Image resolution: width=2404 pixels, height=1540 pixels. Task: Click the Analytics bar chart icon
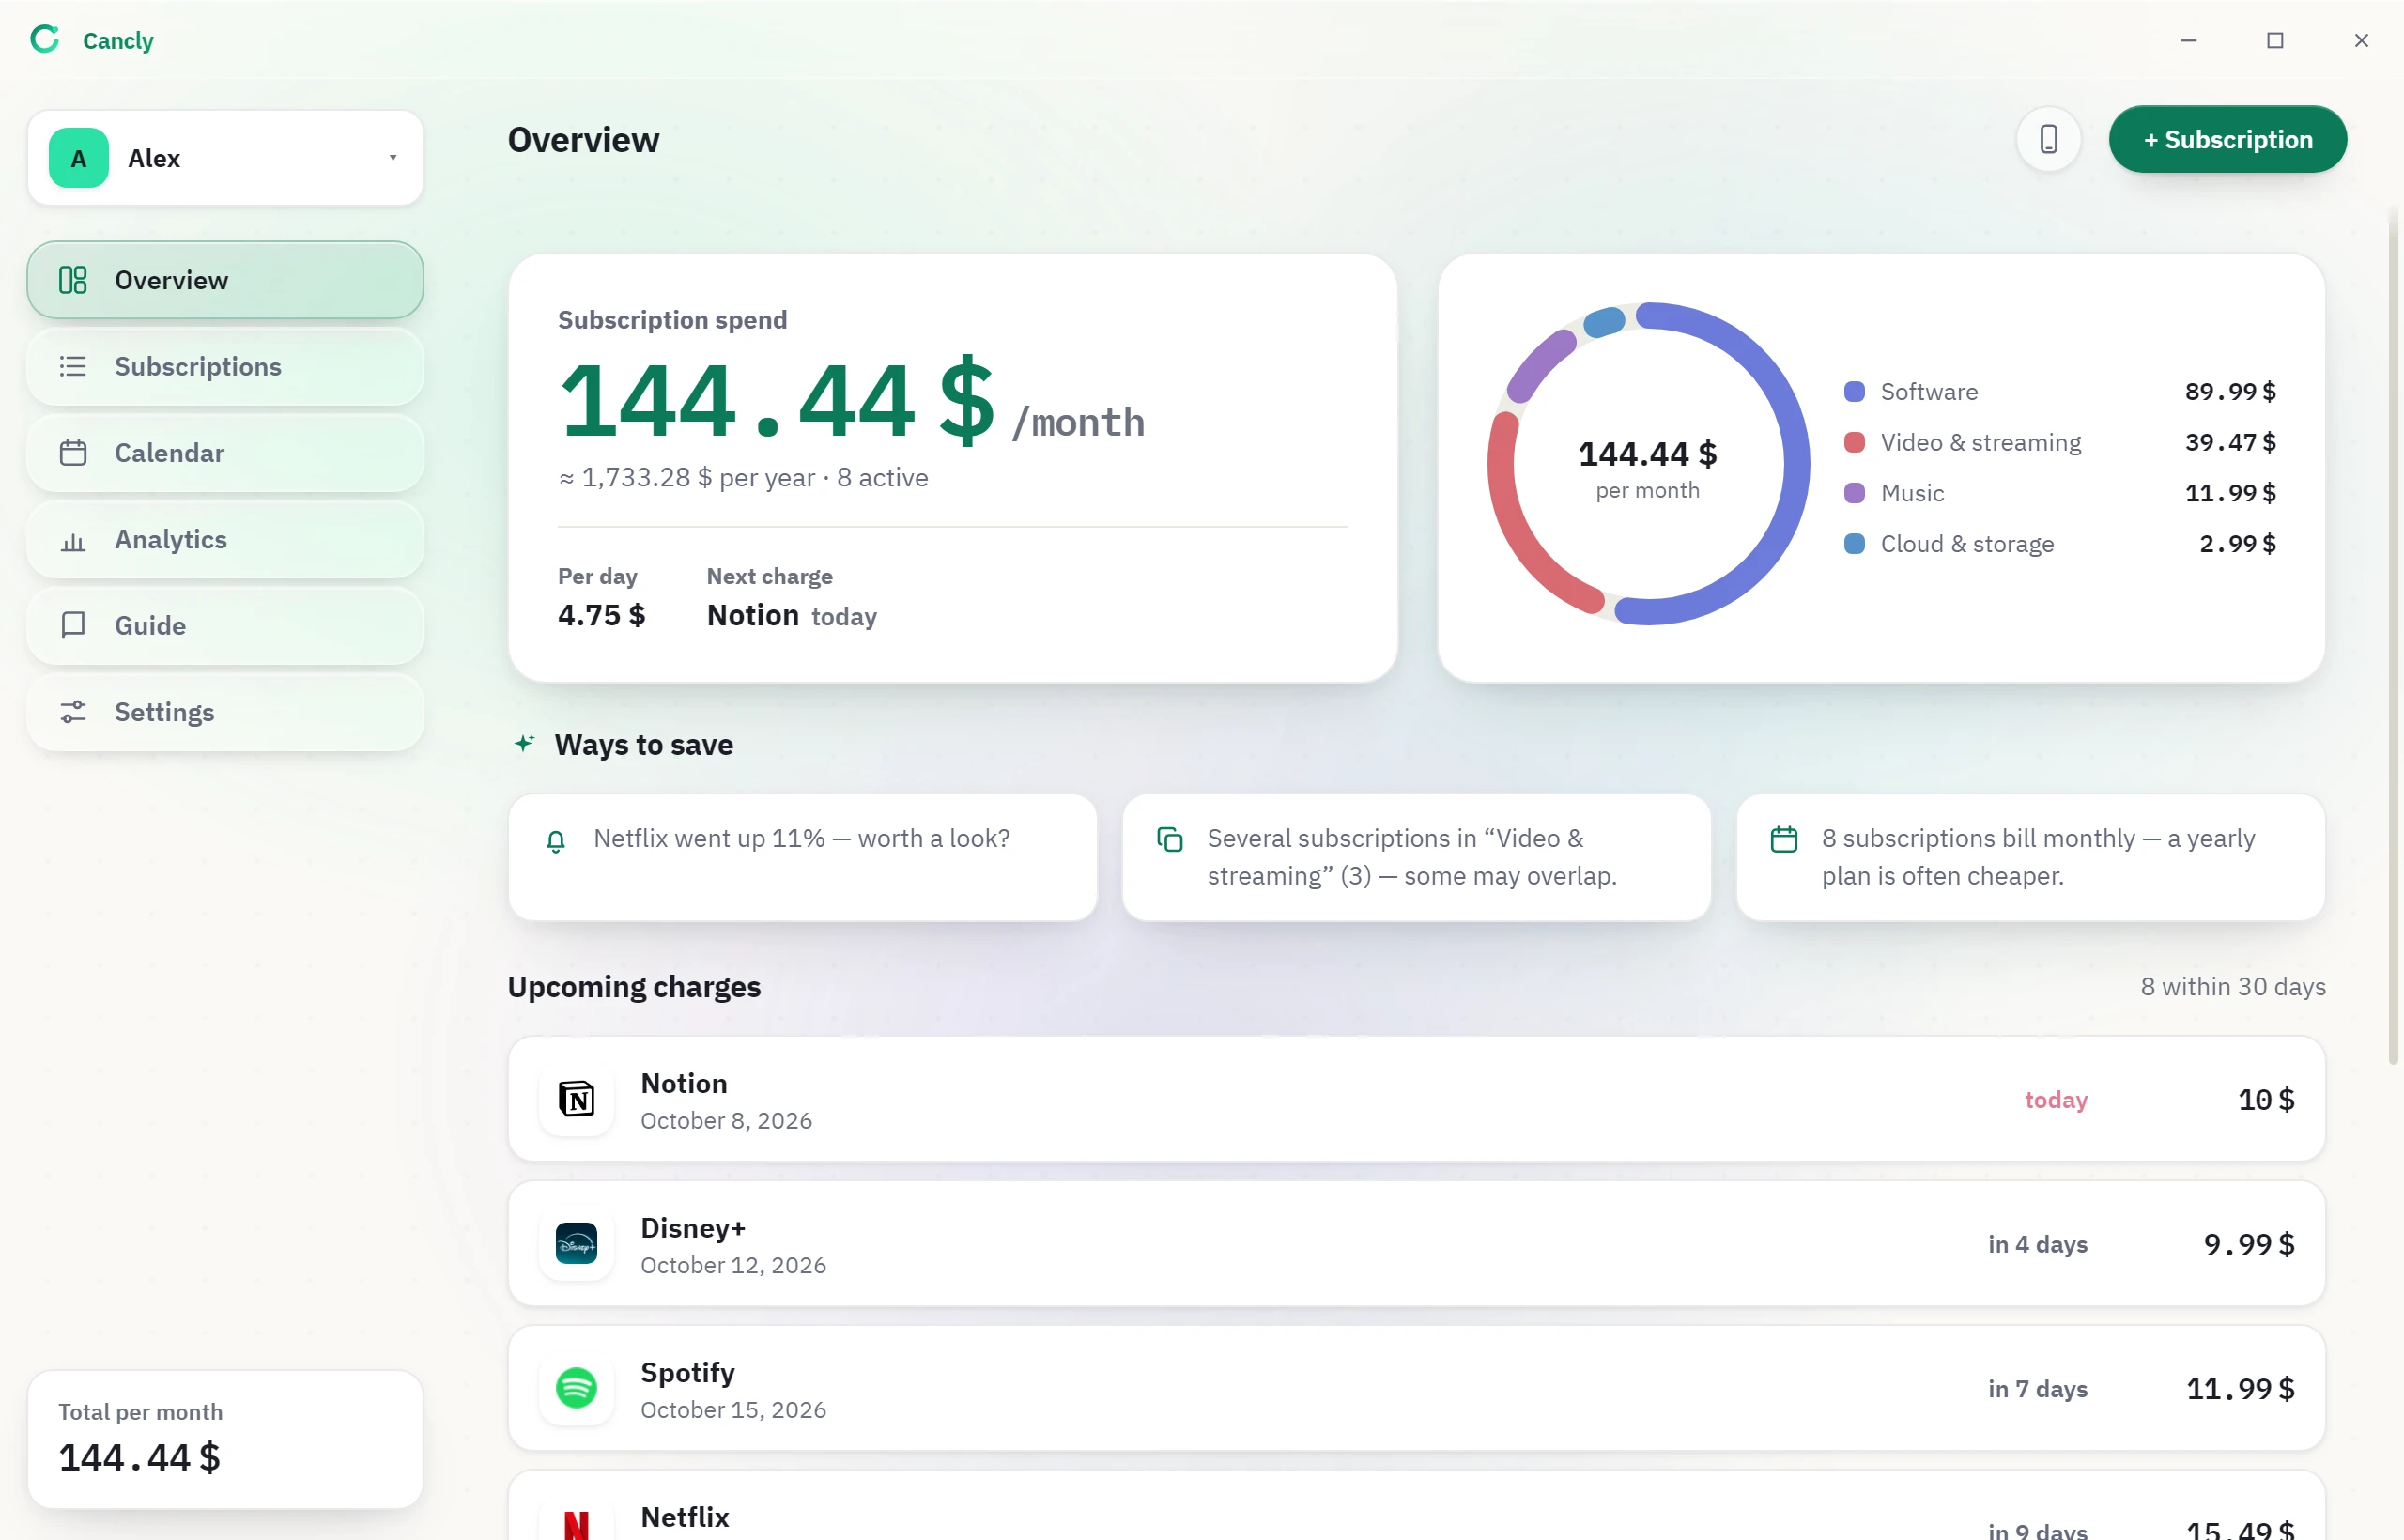point(73,541)
